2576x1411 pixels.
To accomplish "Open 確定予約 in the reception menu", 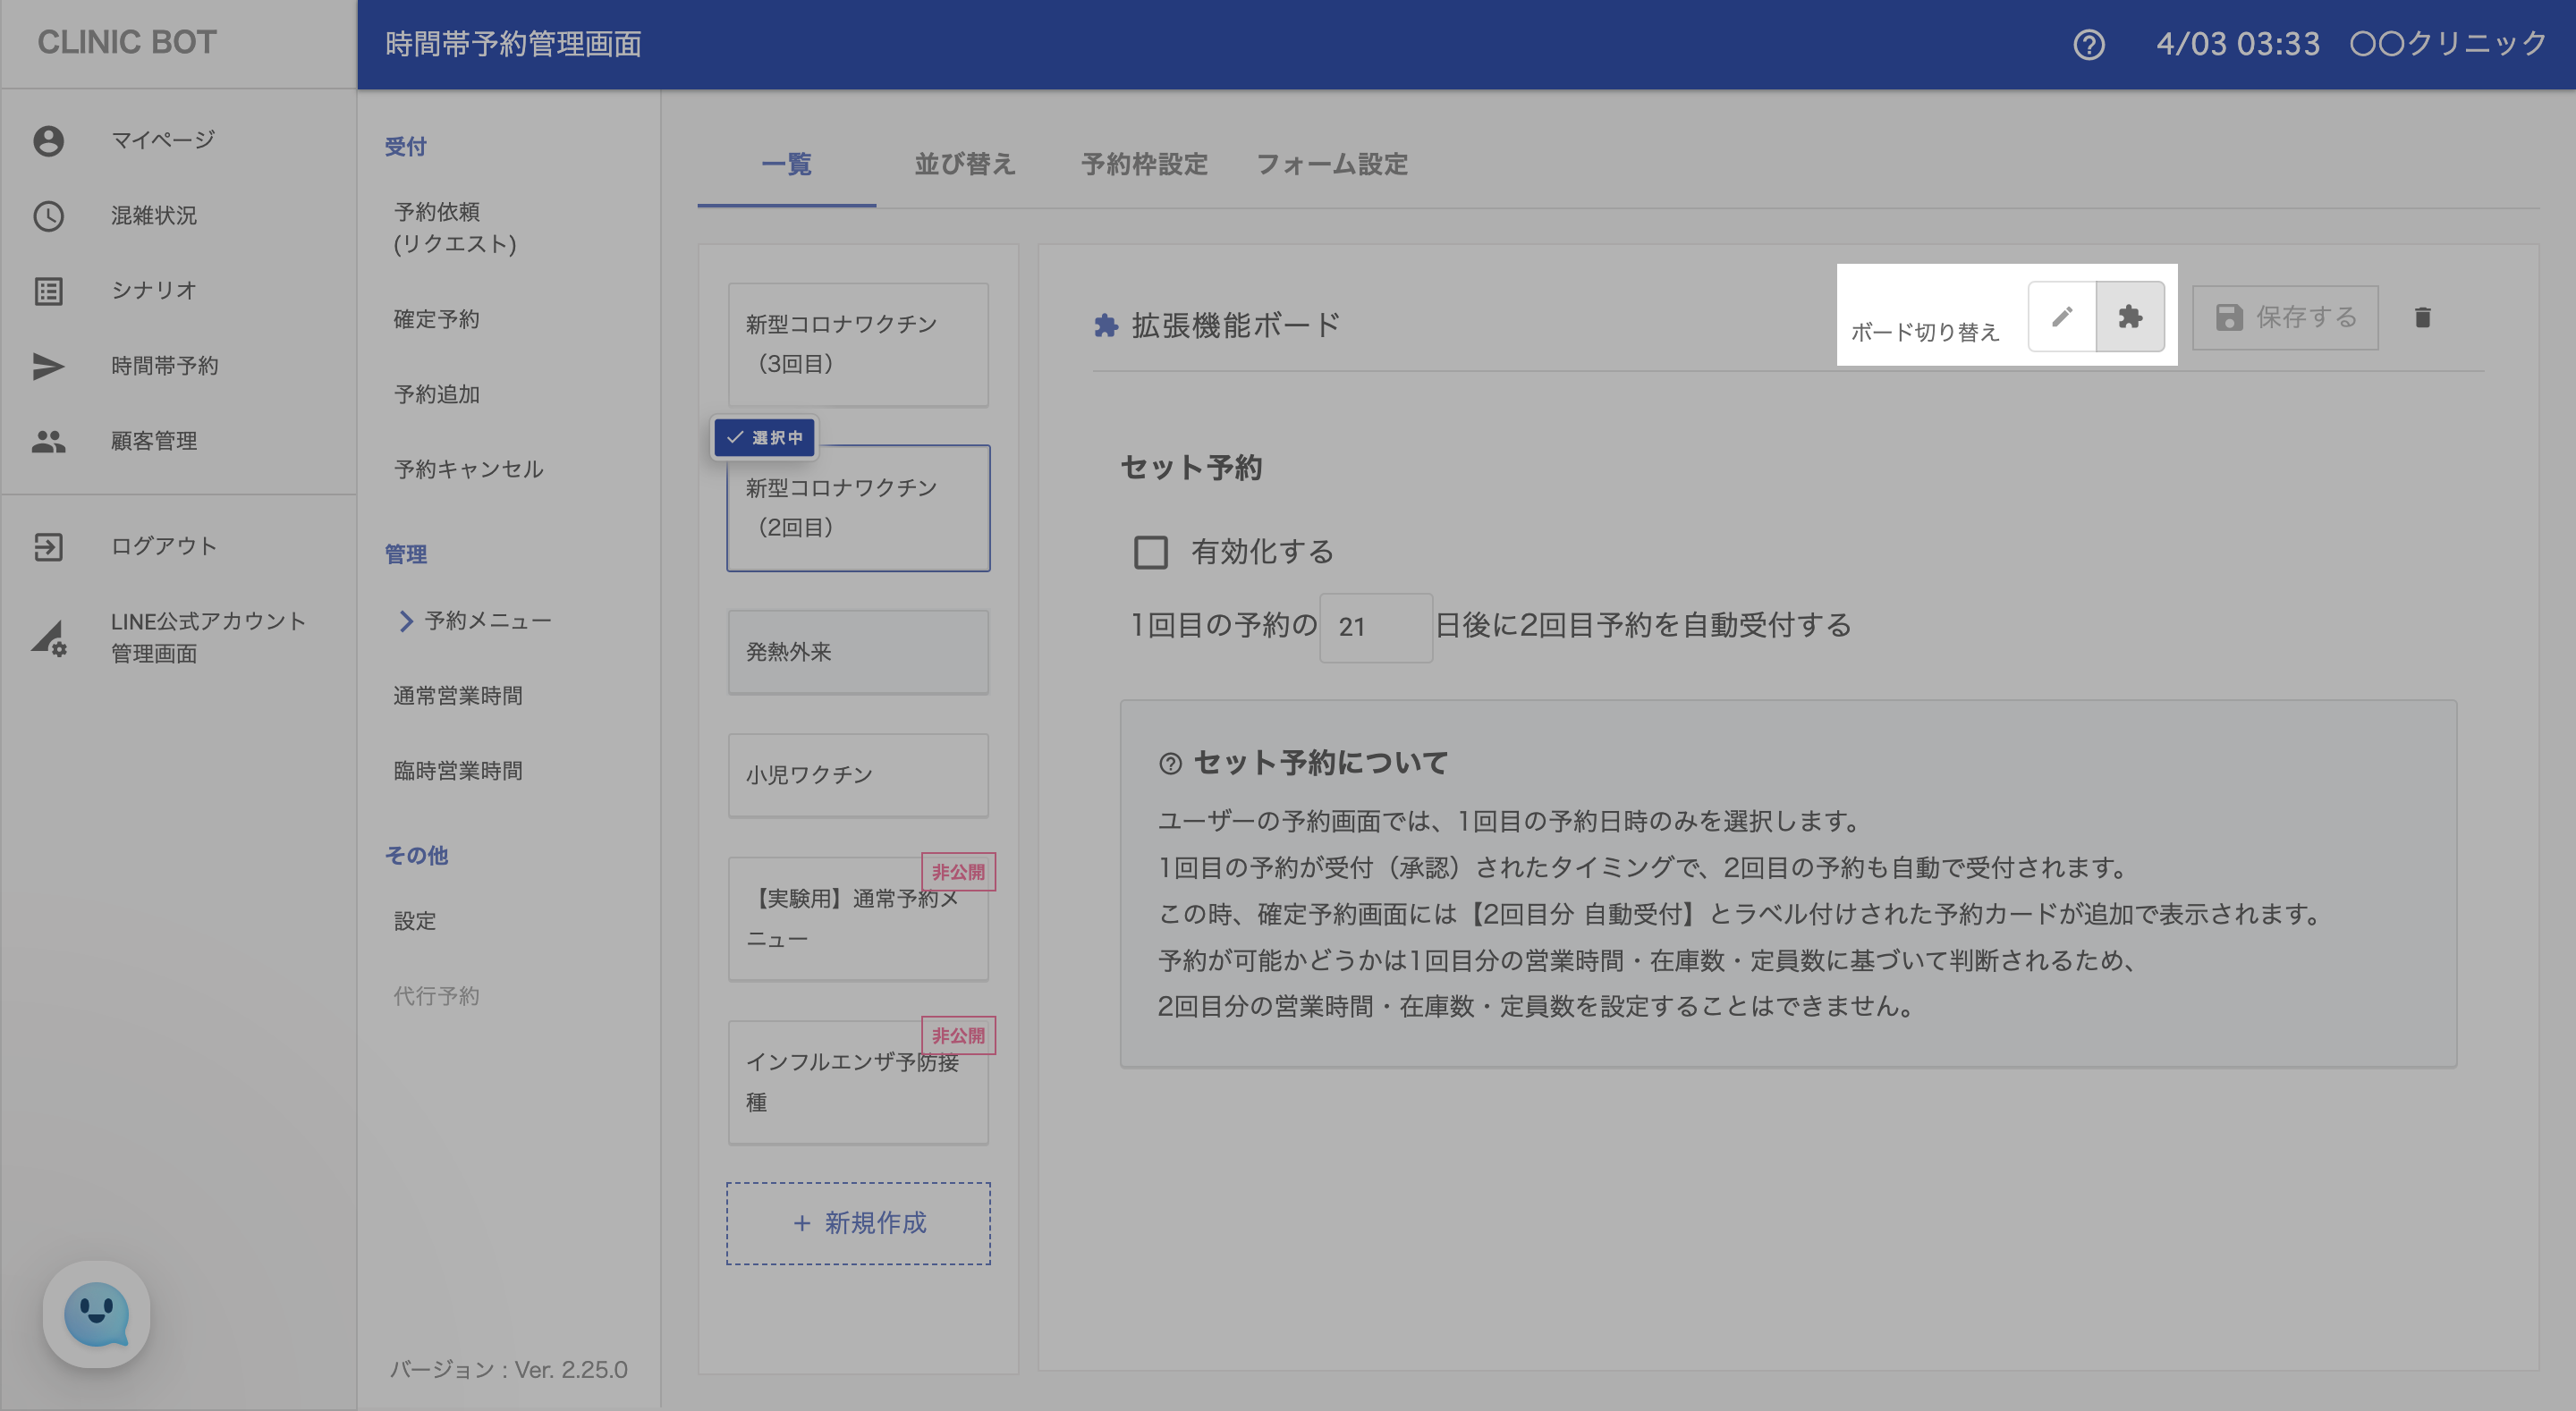I will 436,319.
